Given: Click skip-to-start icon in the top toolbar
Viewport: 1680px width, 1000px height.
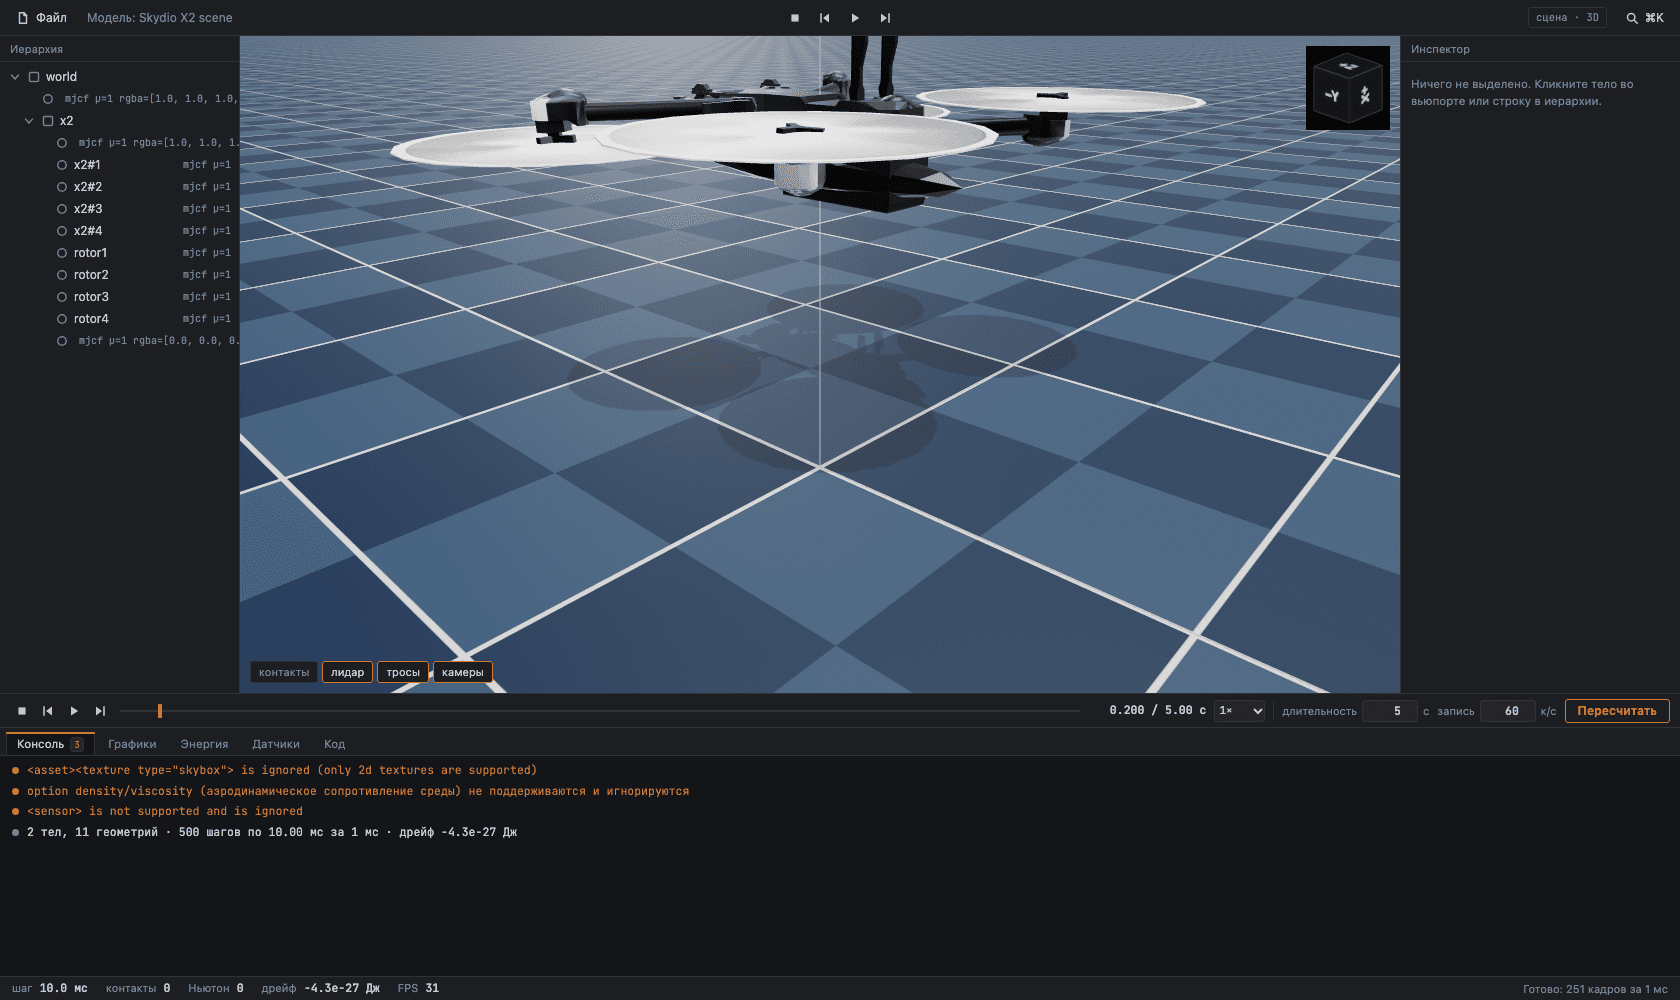Looking at the screenshot, I should point(825,18).
